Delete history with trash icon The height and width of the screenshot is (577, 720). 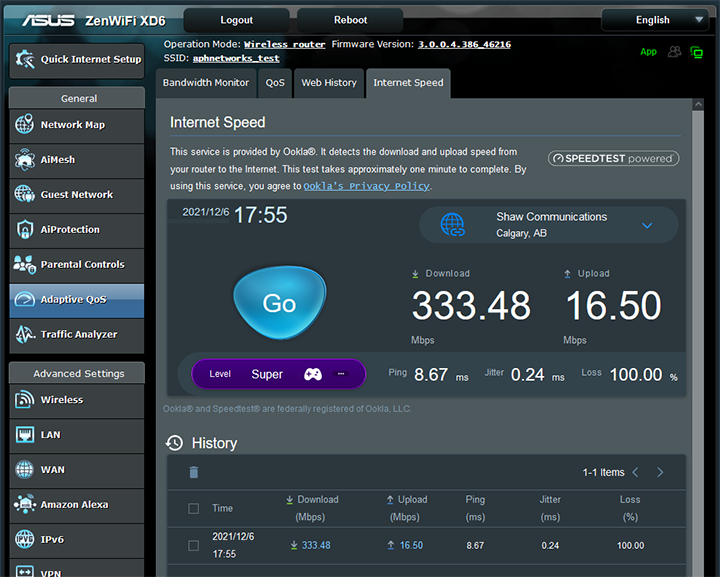click(194, 472)
